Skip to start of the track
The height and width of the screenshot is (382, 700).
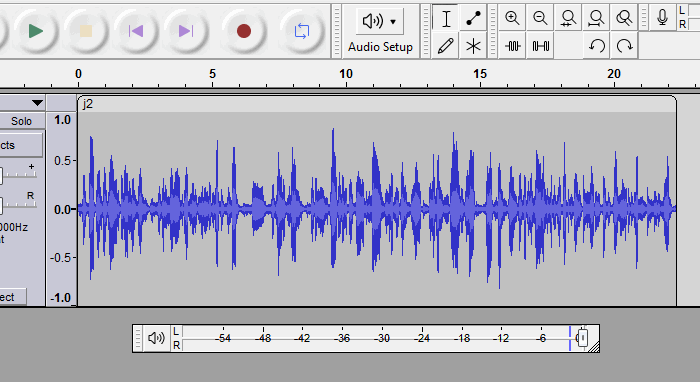(x=135, y=31)
